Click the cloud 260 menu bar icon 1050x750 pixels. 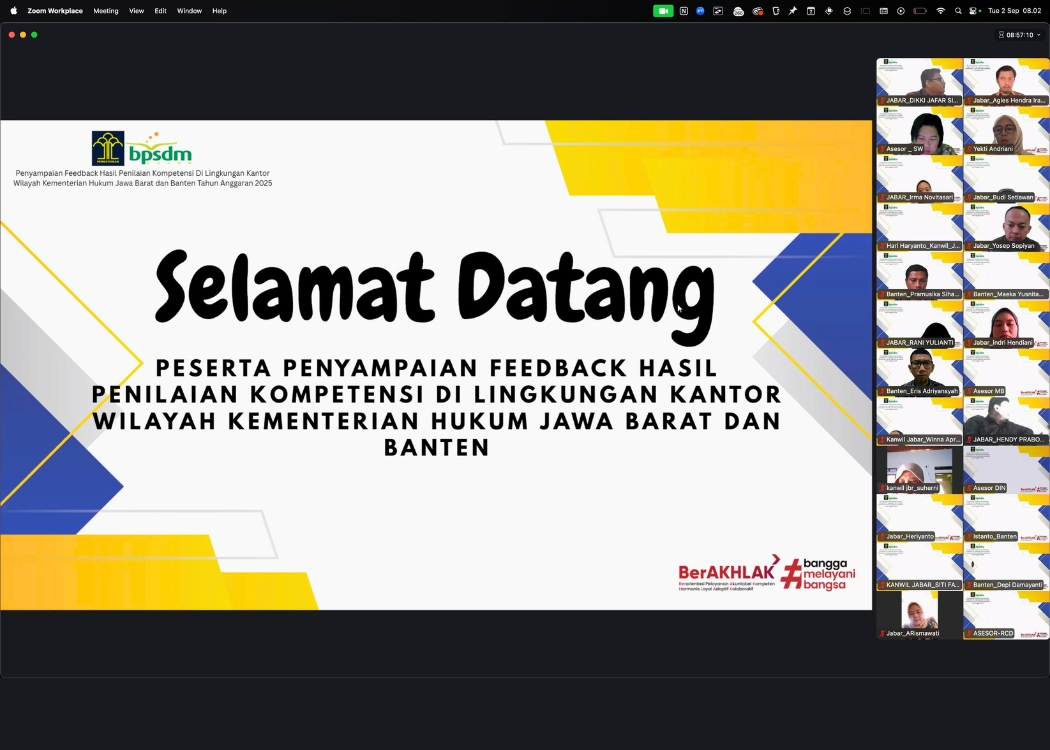[x=739, y=11]
